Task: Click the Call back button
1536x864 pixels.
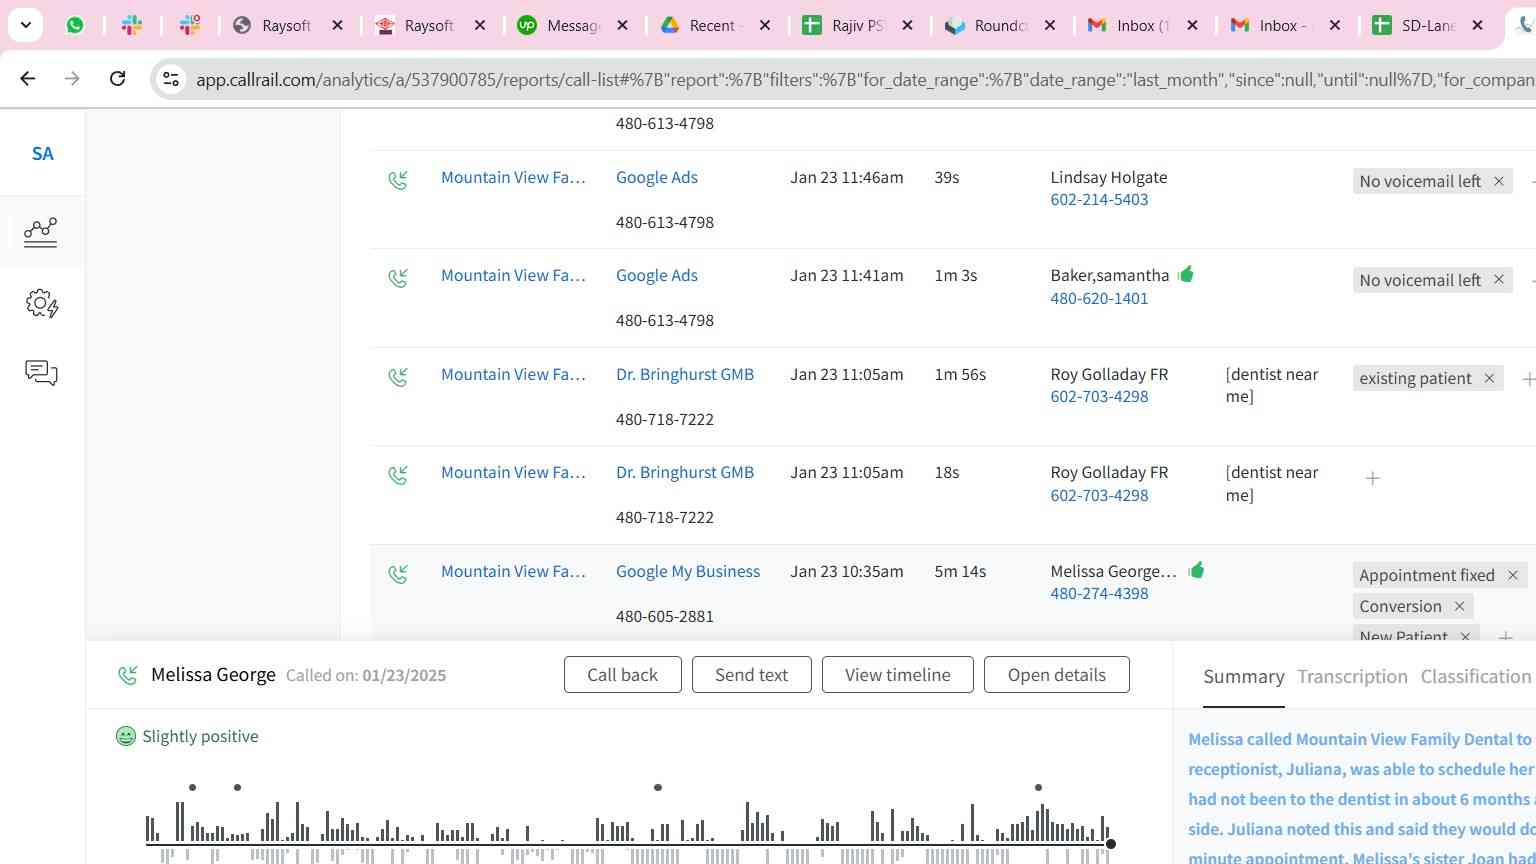Action: (622, 675)
